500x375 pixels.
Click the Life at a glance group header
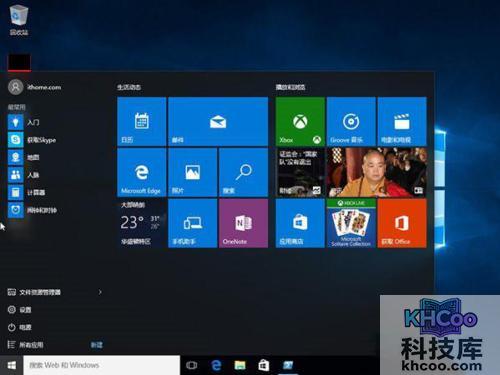(129, 87)
